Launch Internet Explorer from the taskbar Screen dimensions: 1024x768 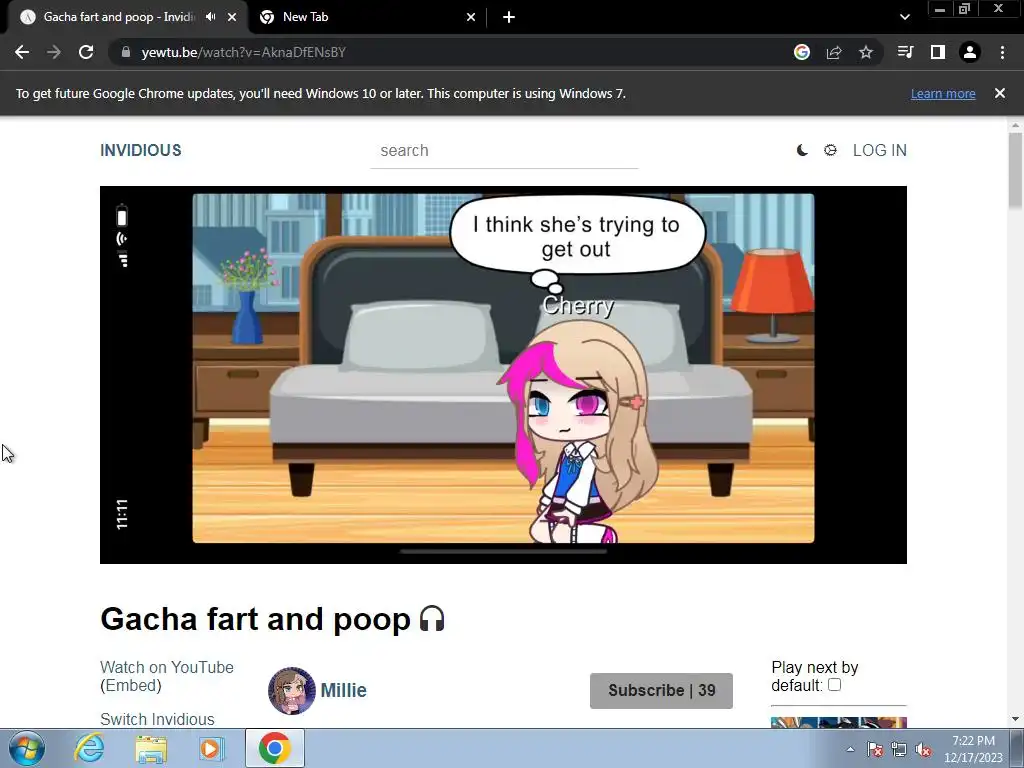89,748
